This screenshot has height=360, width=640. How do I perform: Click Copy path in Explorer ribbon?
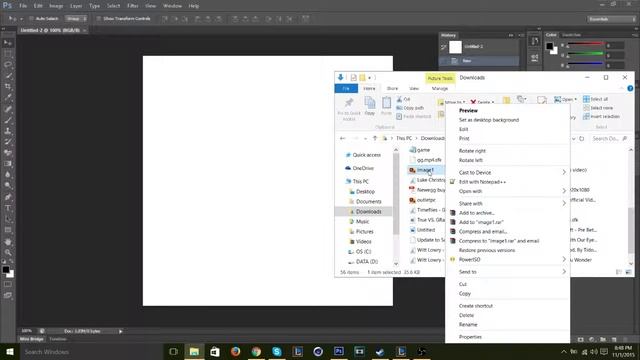click(410, 108)
